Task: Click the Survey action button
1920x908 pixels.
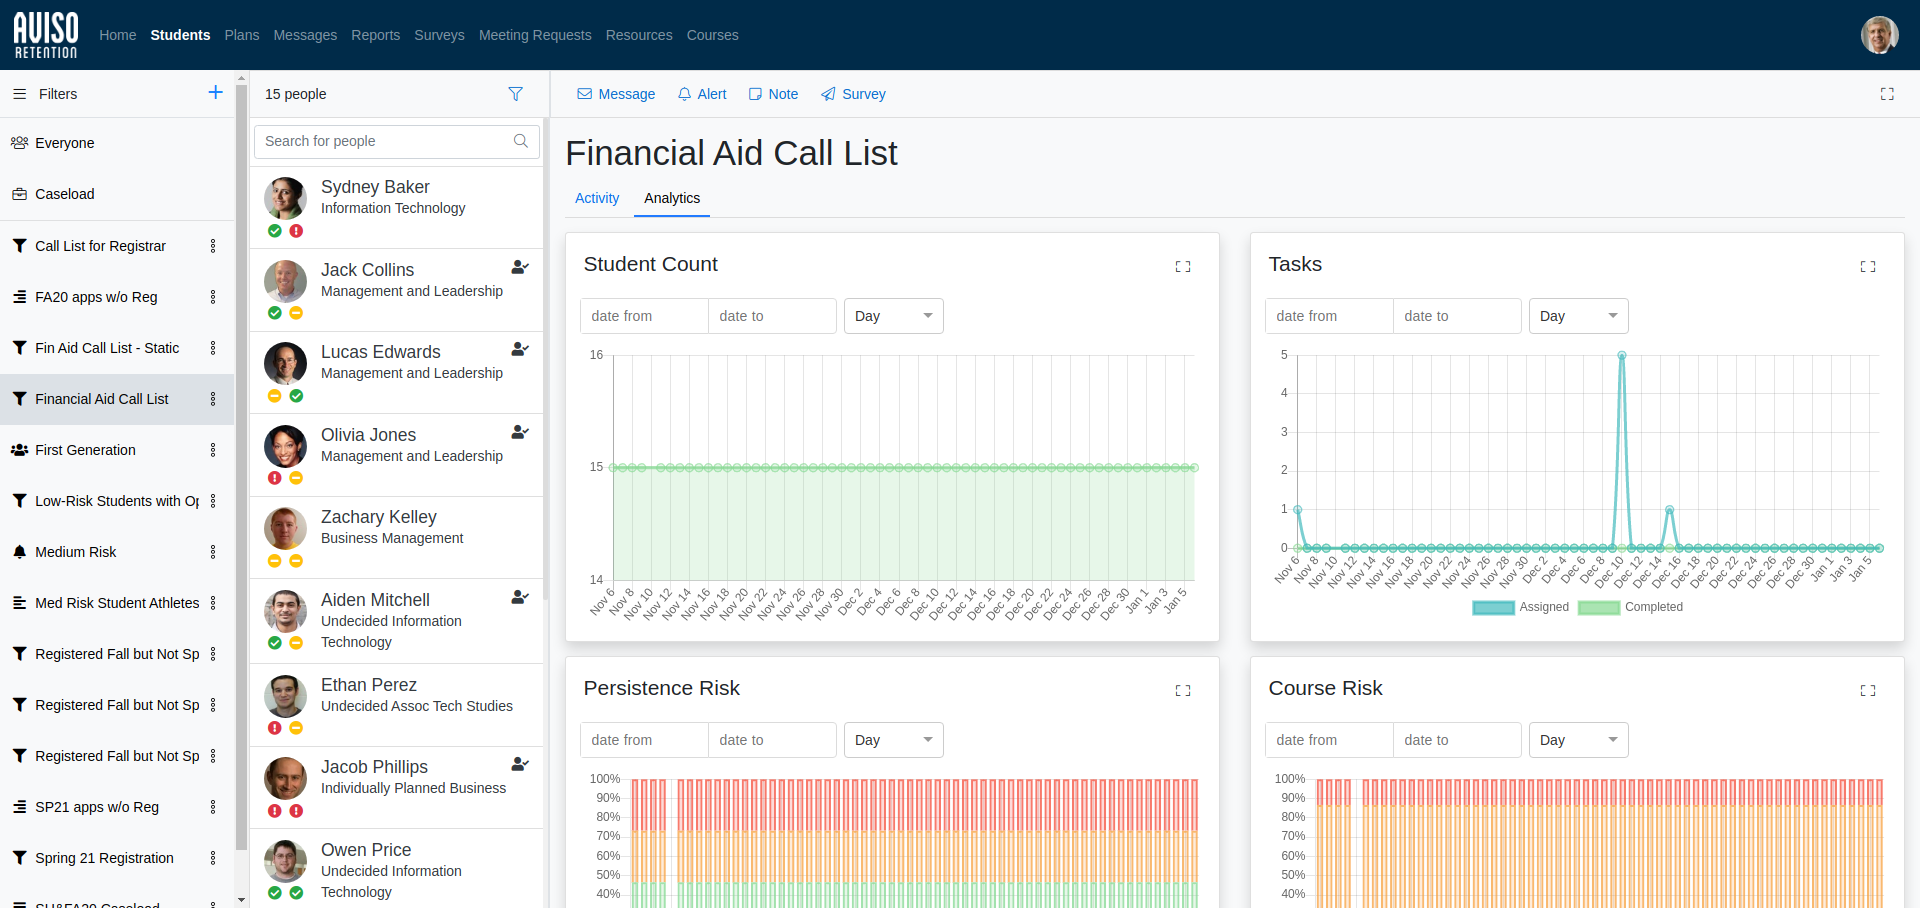Action: click(x=853, y=94)
